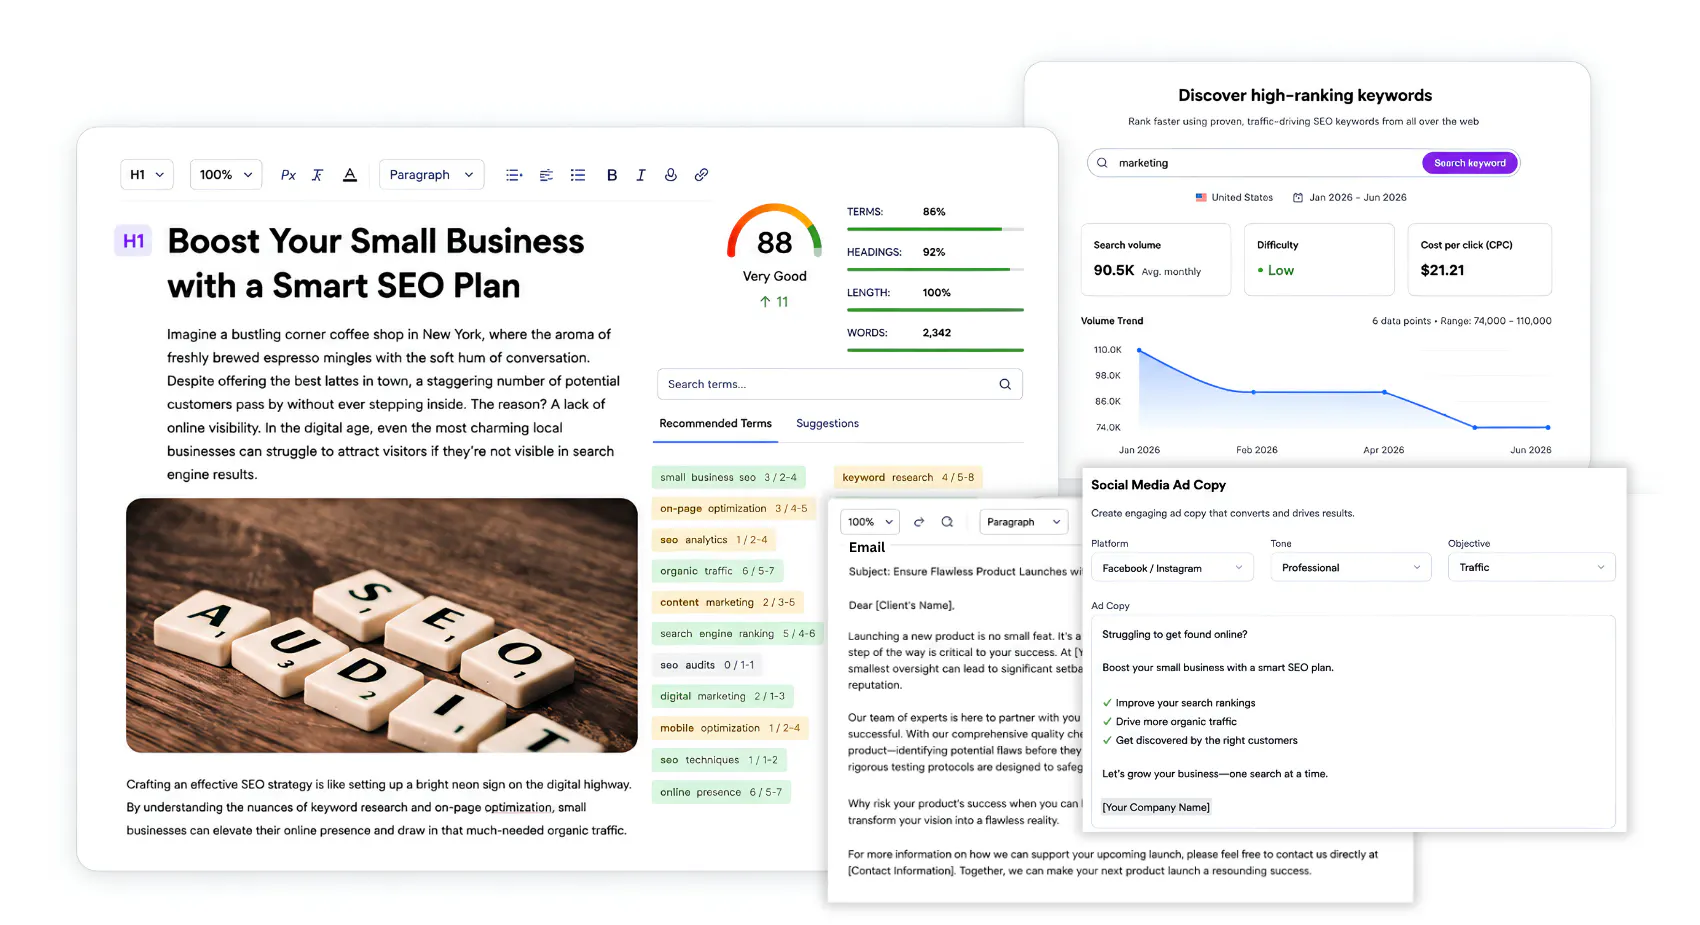Click the United States flag country selector
Image resolution: width=1700 pixels, height=925 pixels.
click(x=1234, y=198)
